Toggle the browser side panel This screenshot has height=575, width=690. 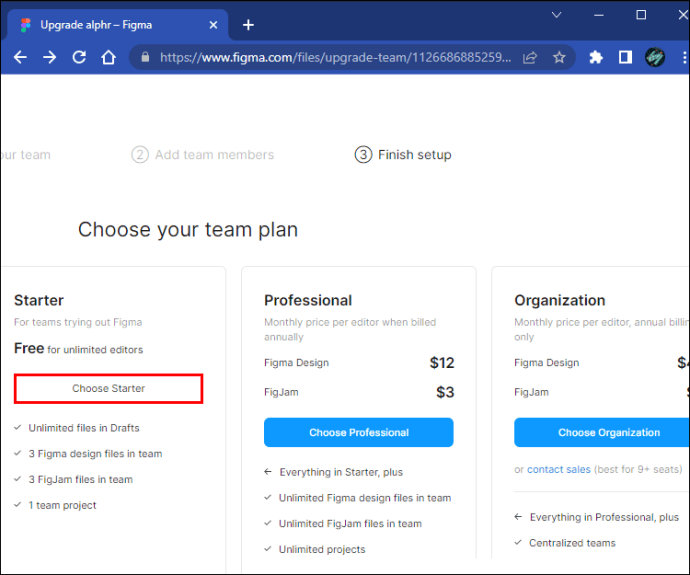(625, 57)
